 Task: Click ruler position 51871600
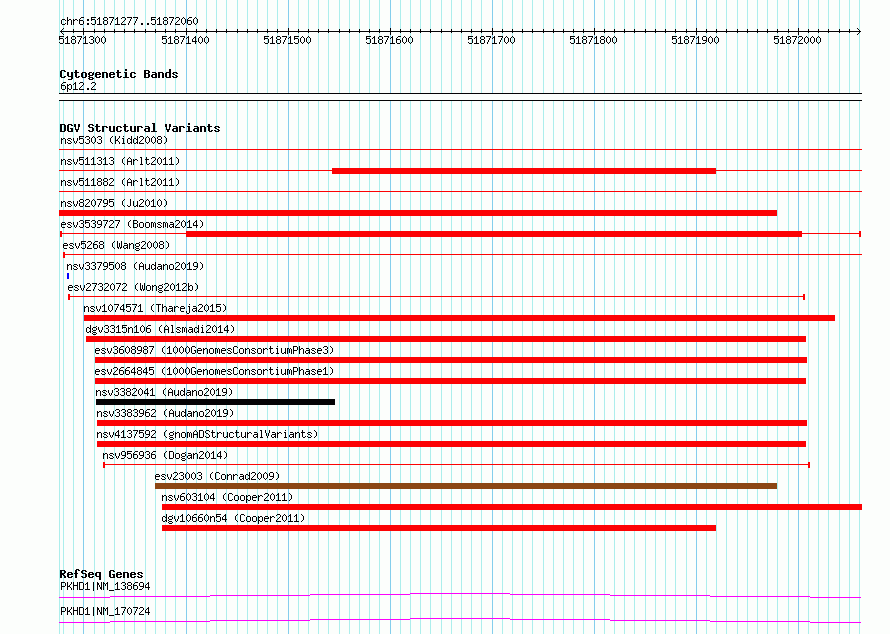[x=389, y=40]
